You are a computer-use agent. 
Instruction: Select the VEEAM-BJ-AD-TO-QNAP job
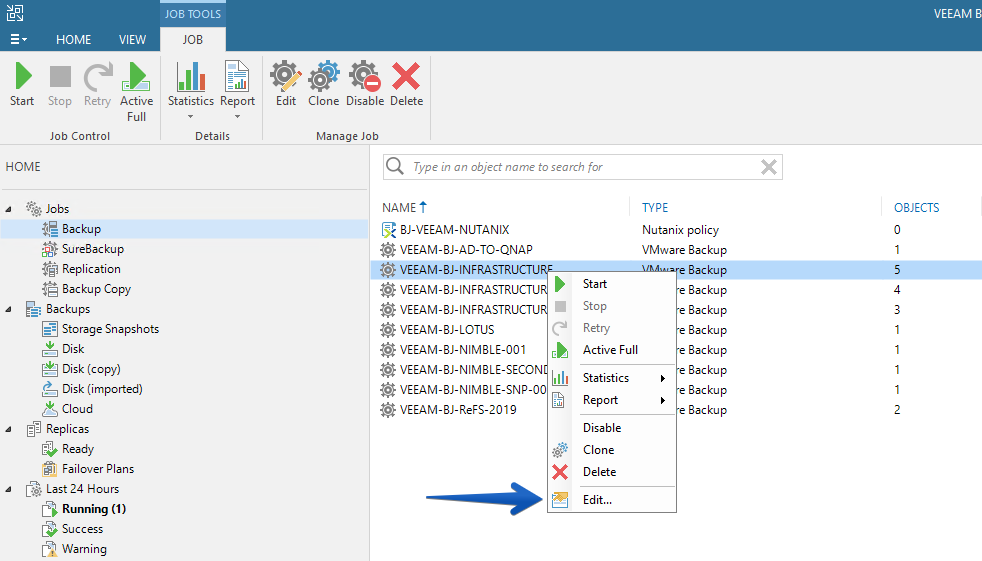point(676,250)
